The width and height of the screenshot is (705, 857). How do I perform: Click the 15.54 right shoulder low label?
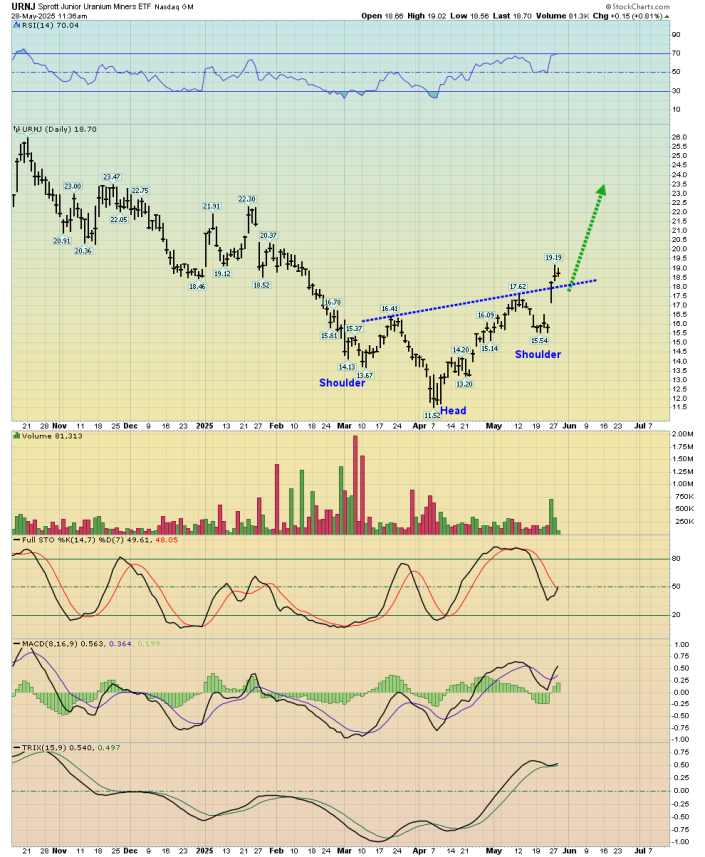[539, 340]
